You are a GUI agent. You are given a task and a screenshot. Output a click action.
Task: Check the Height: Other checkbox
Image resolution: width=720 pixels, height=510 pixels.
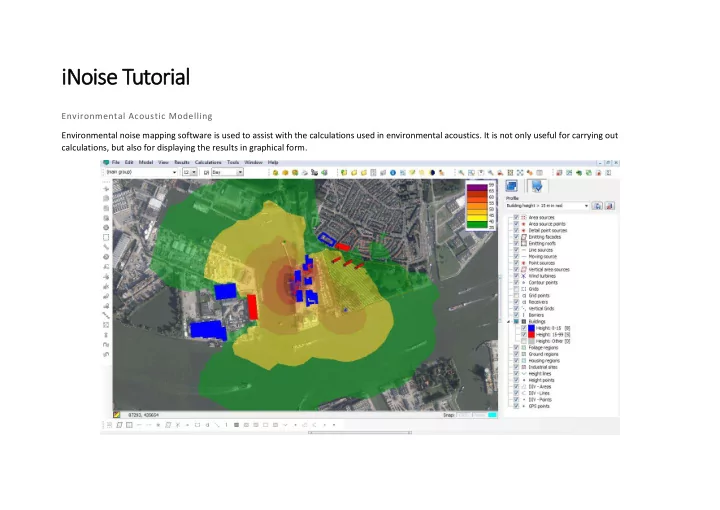coord(523,341)
